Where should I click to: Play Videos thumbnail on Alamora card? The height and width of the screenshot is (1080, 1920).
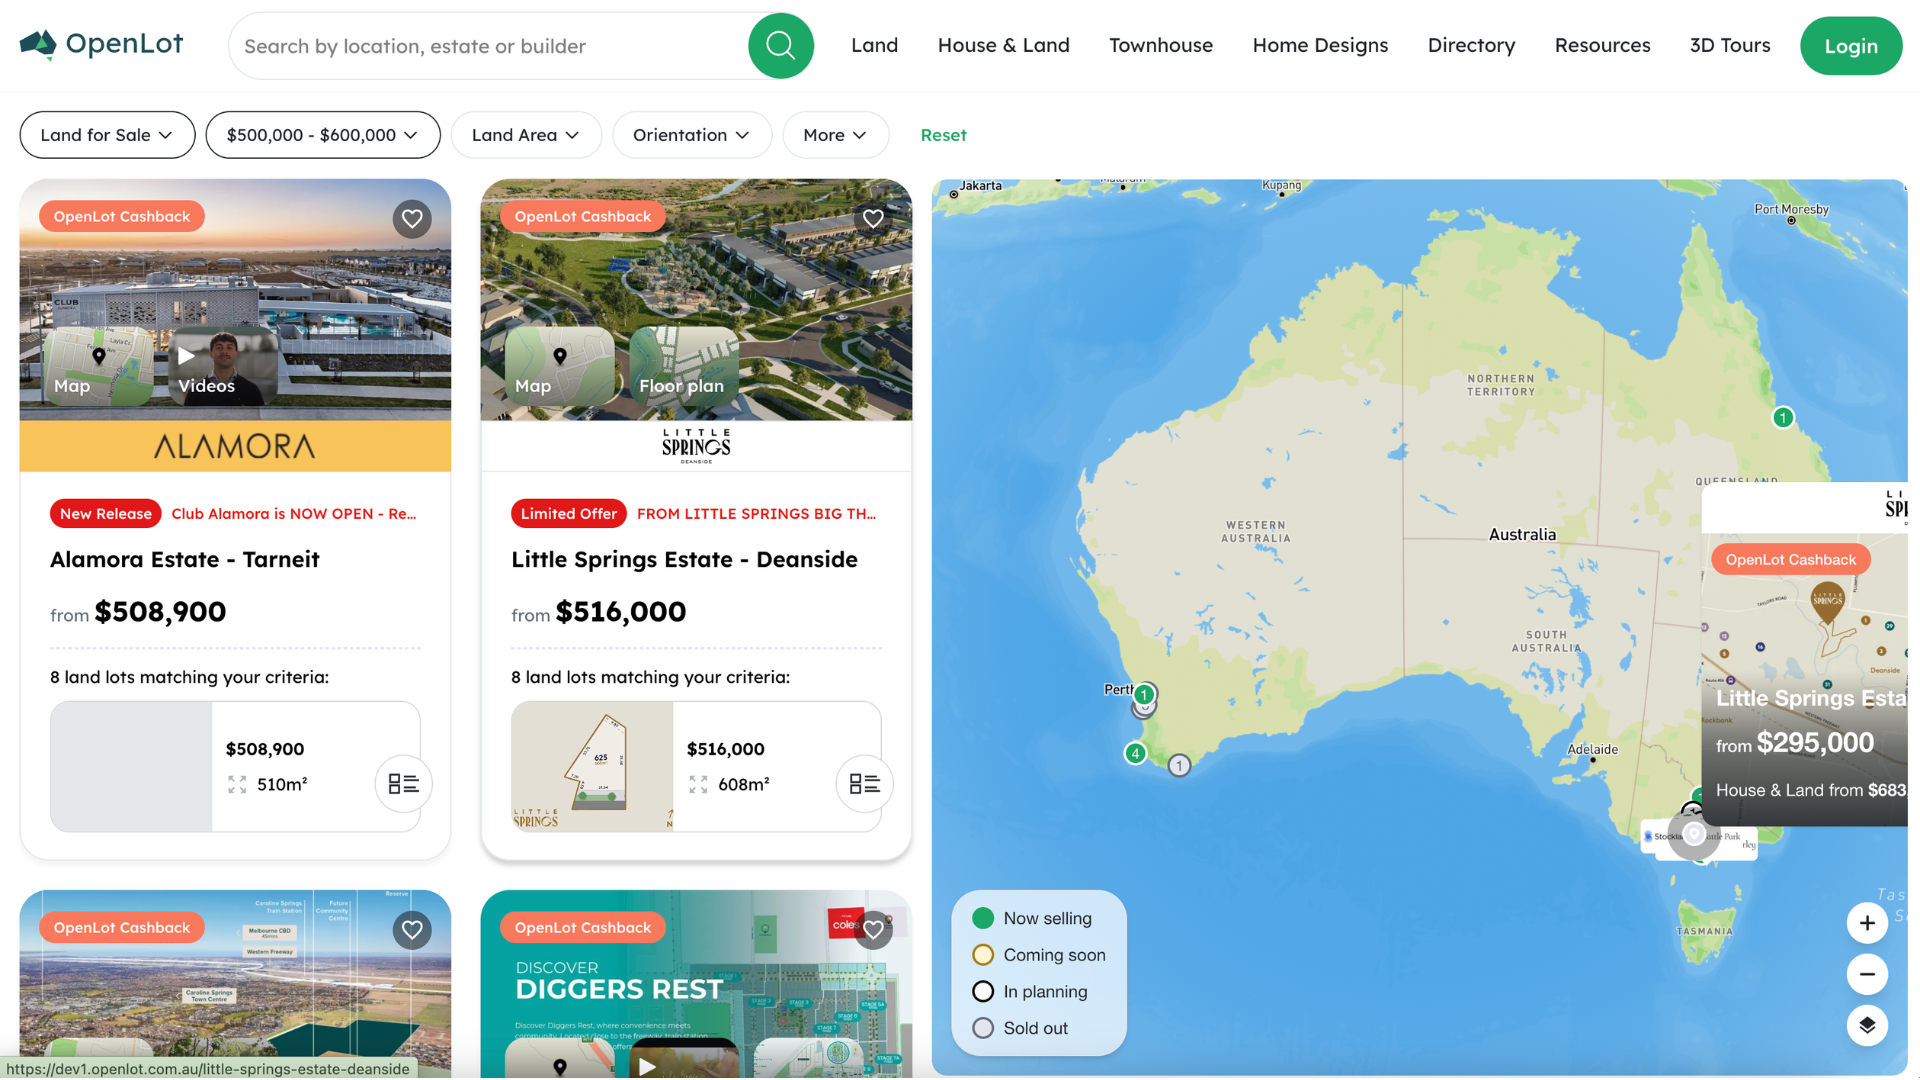(x=222, y=366)
